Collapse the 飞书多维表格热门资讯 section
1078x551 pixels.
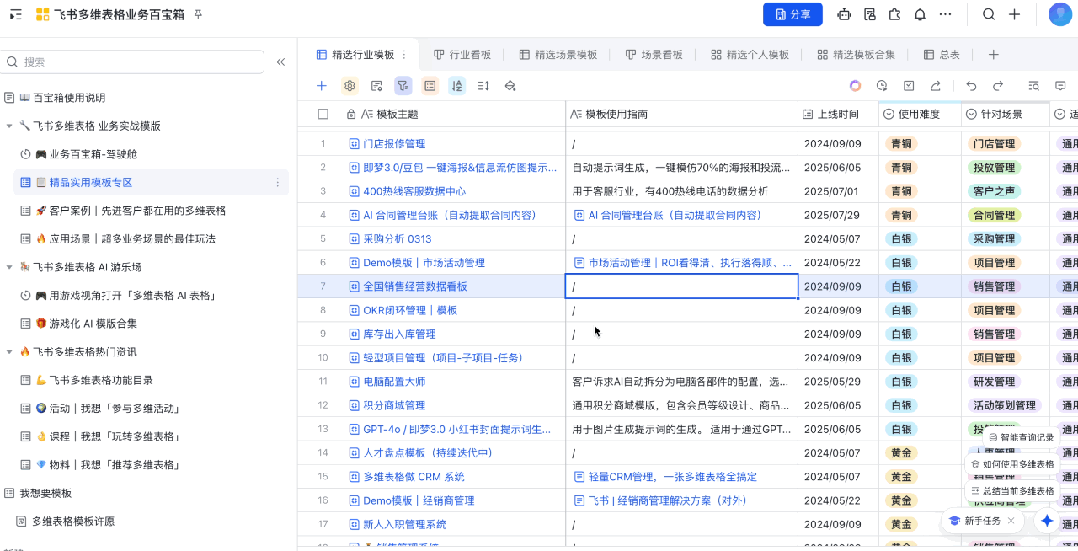coord(10,352)
